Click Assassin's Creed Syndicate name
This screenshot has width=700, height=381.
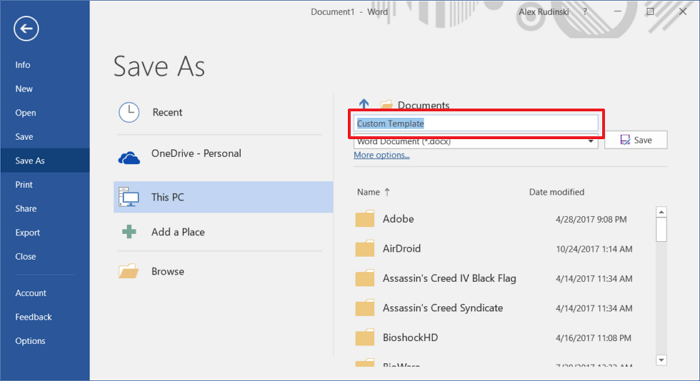442,308
